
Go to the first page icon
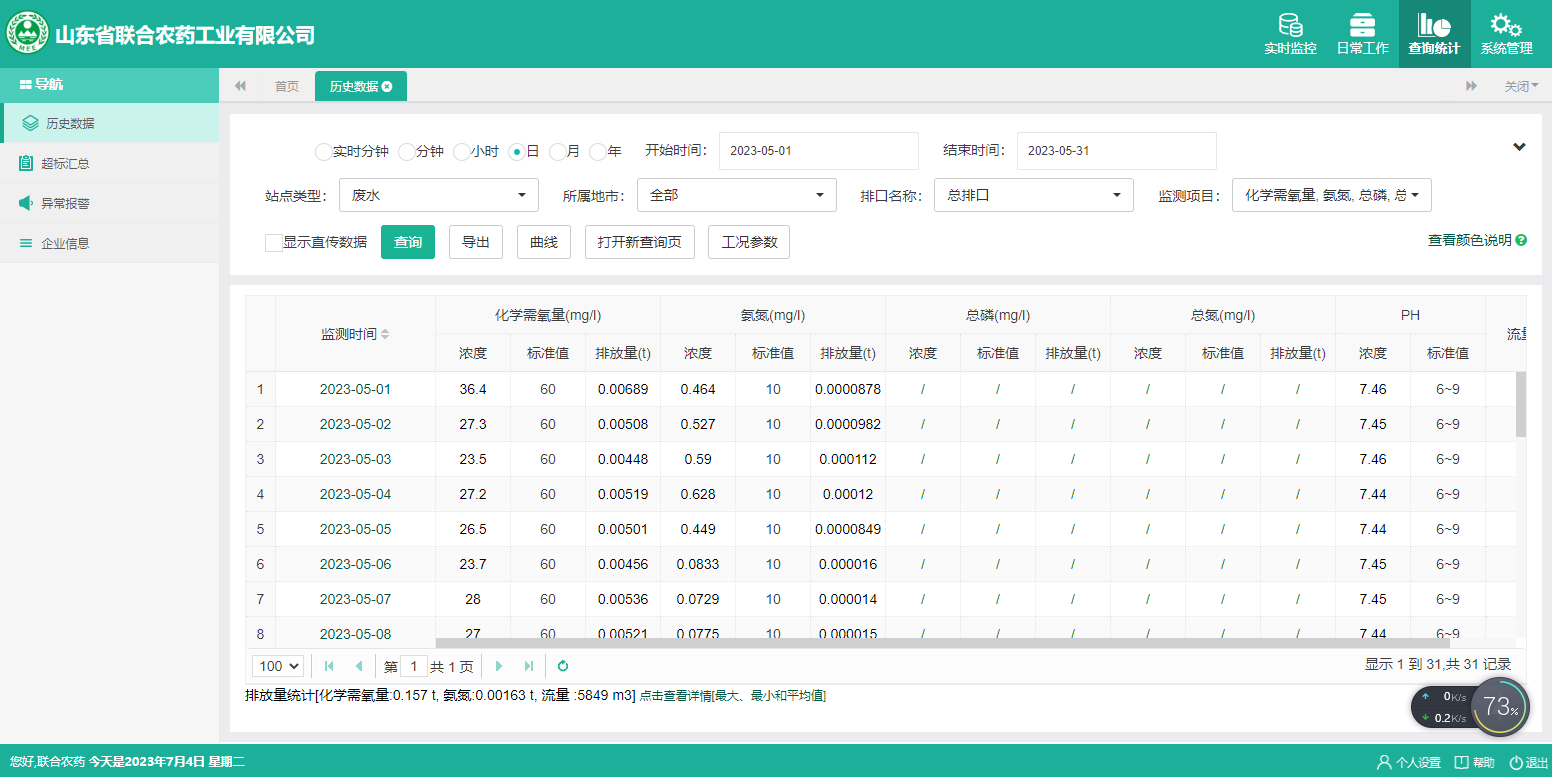click(329, 666)
